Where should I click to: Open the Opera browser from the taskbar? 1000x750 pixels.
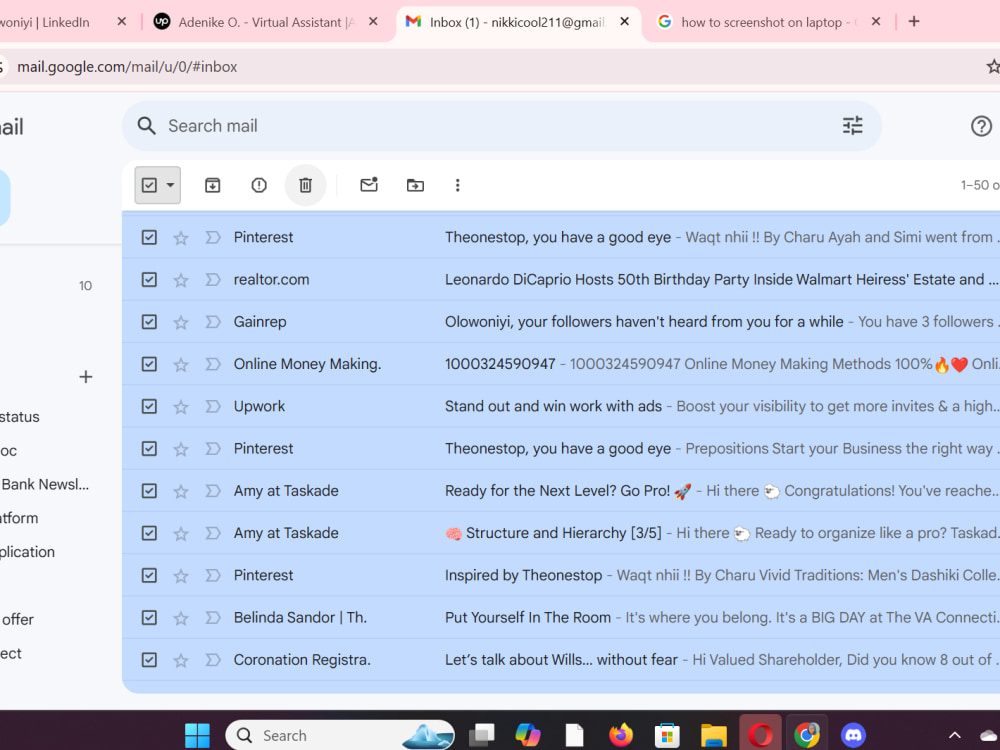point(760,735)
